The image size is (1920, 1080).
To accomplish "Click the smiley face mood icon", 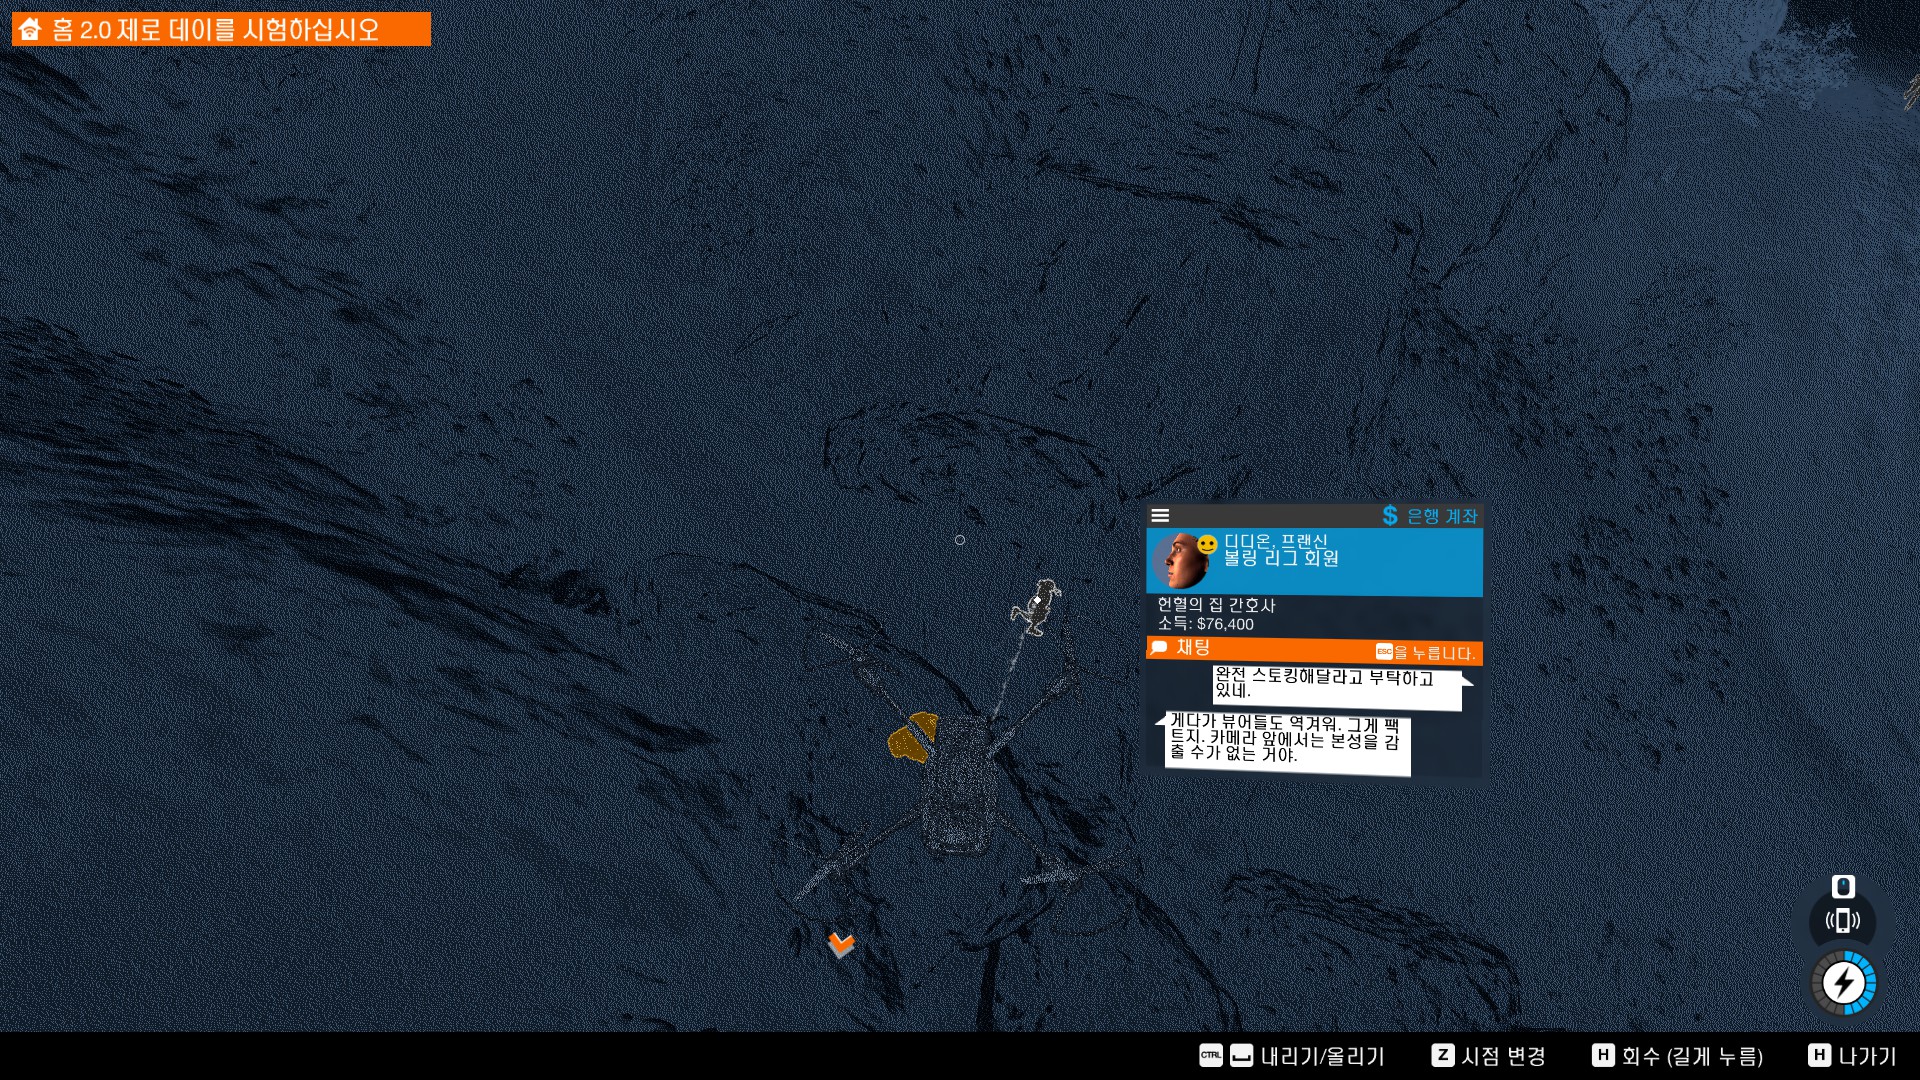I will pos(1207,545).
